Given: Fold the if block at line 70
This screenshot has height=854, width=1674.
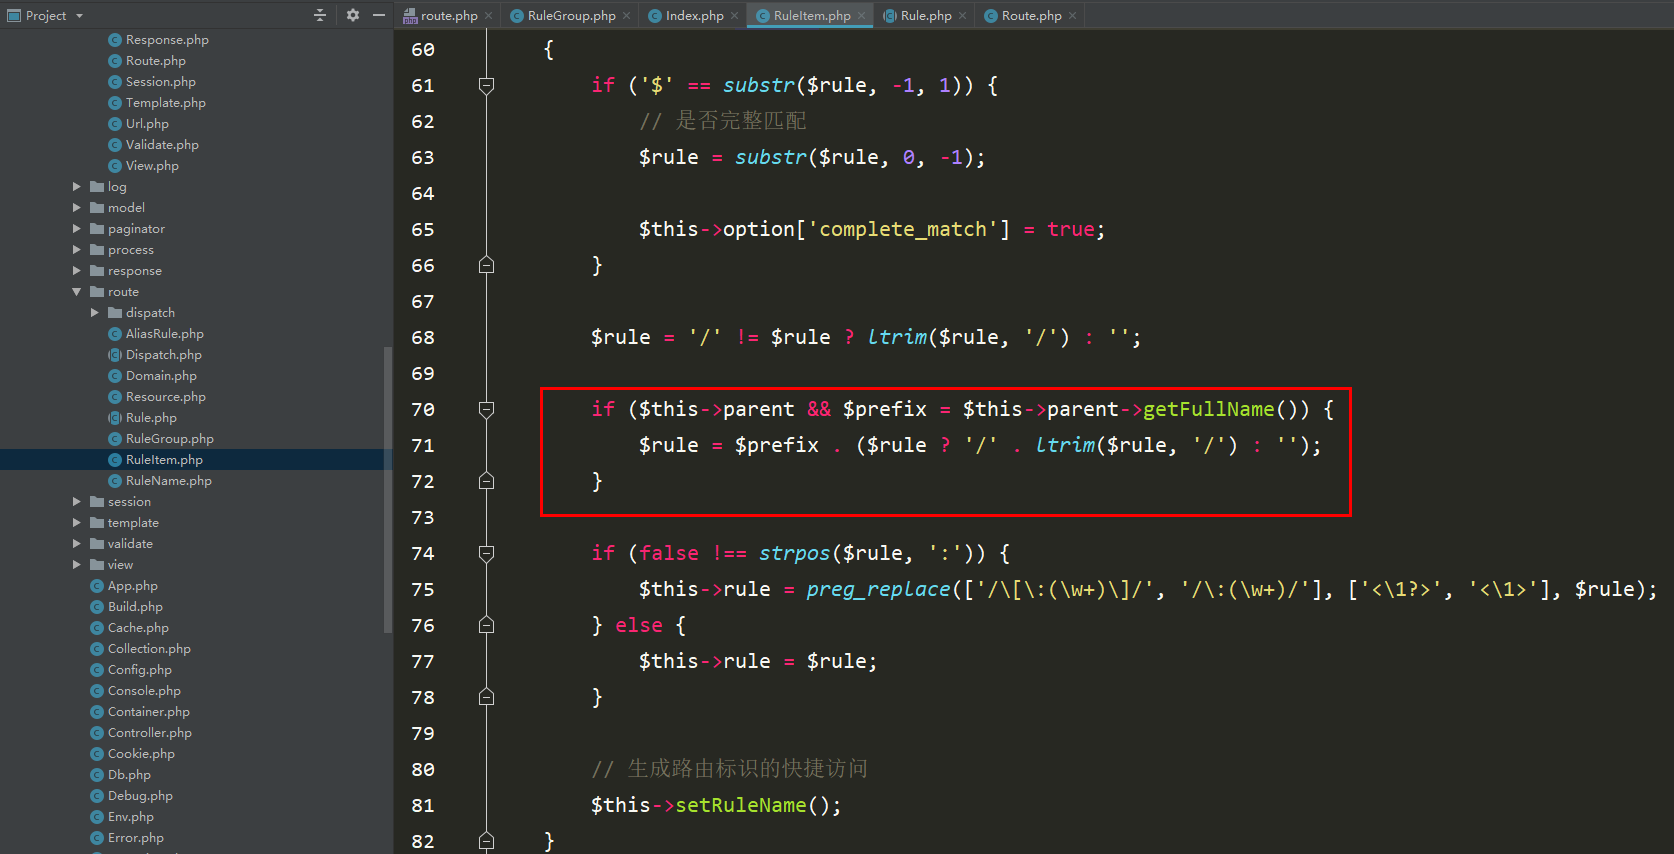Looking at the screenshot, I should coord(487,410).
